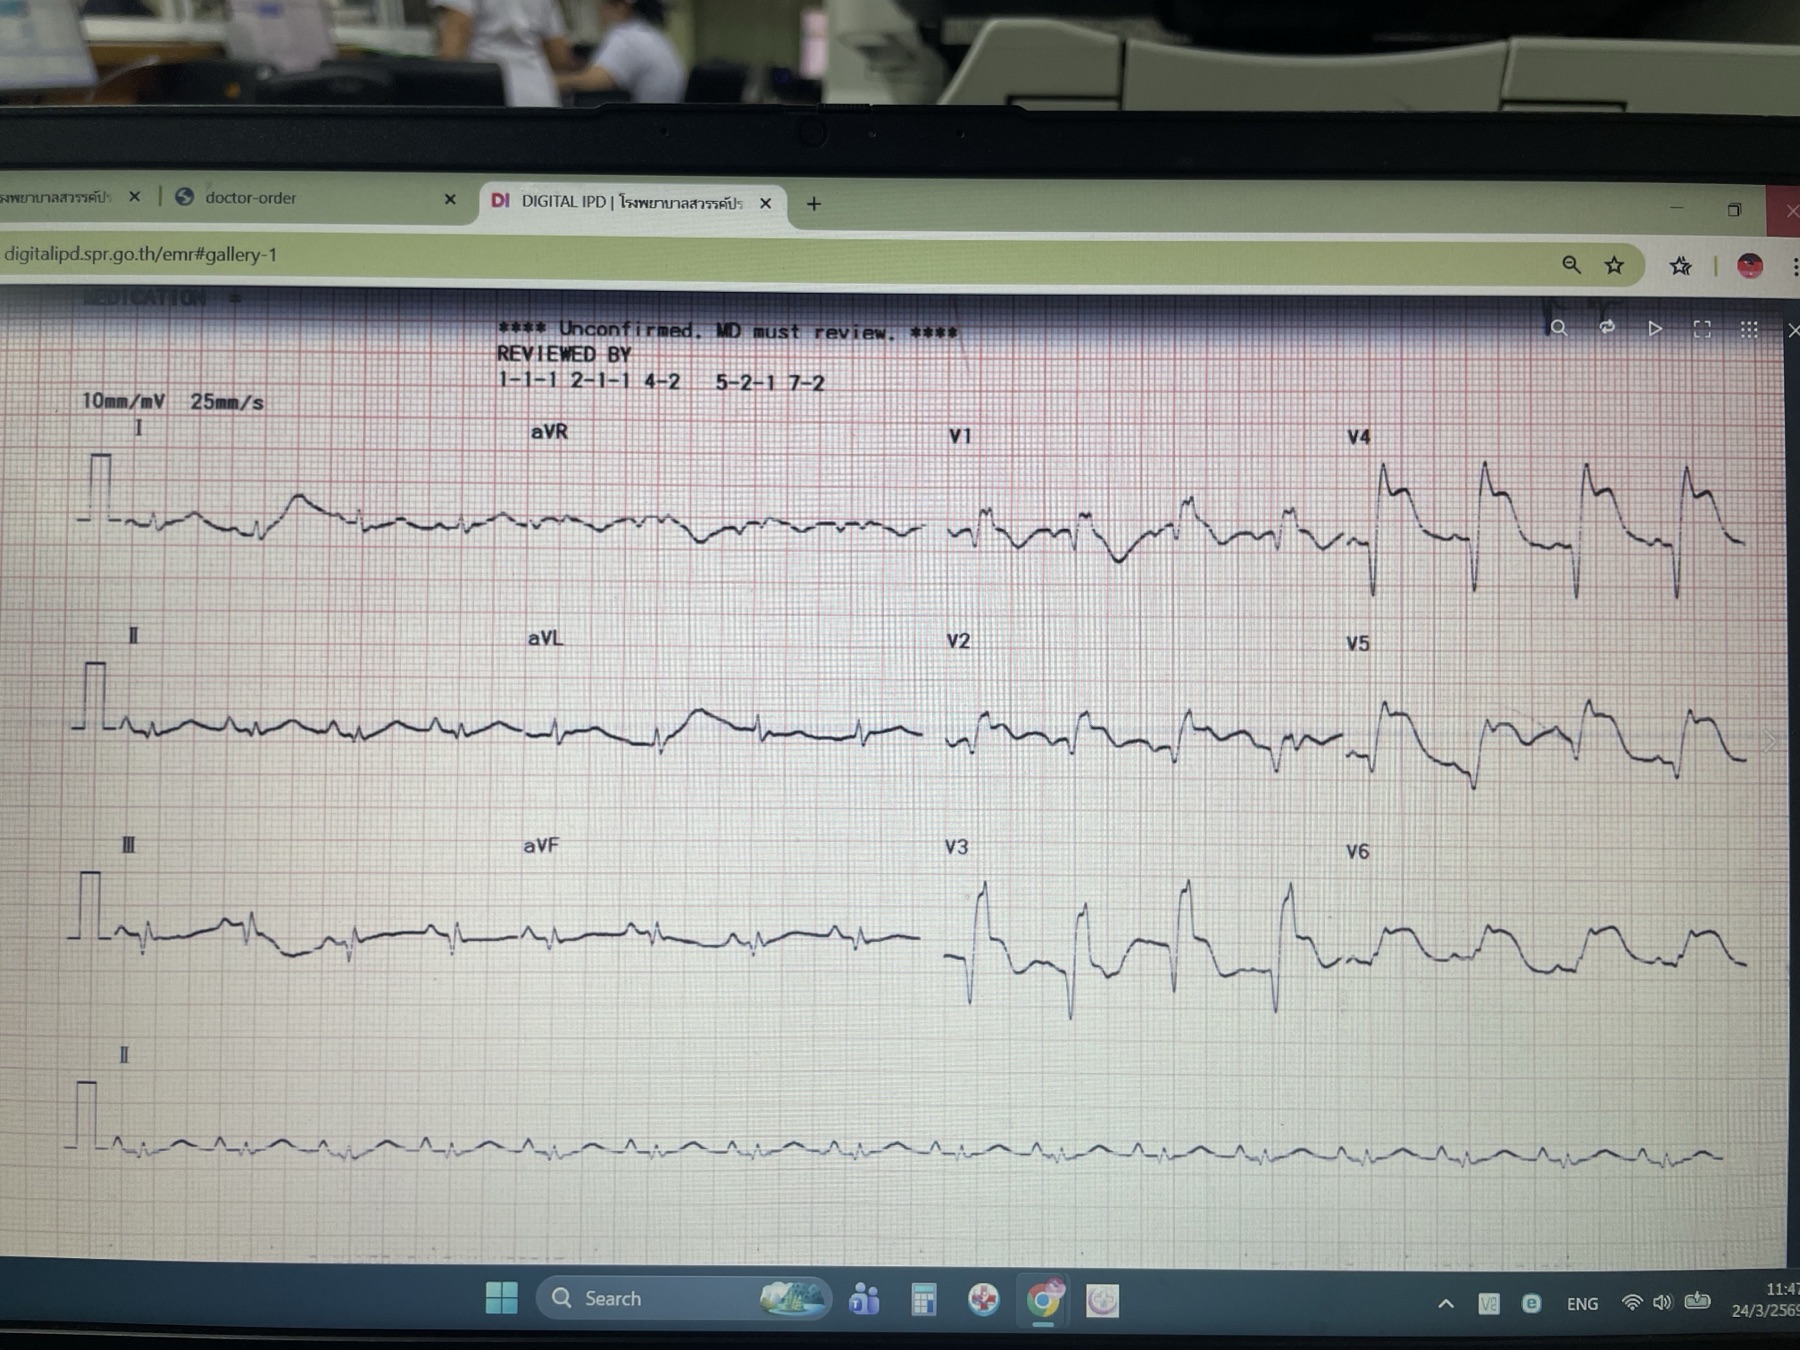The image size is (1800, 1350).
Task: Select the DIGITAL IPD tab
Action: [632, 202]
